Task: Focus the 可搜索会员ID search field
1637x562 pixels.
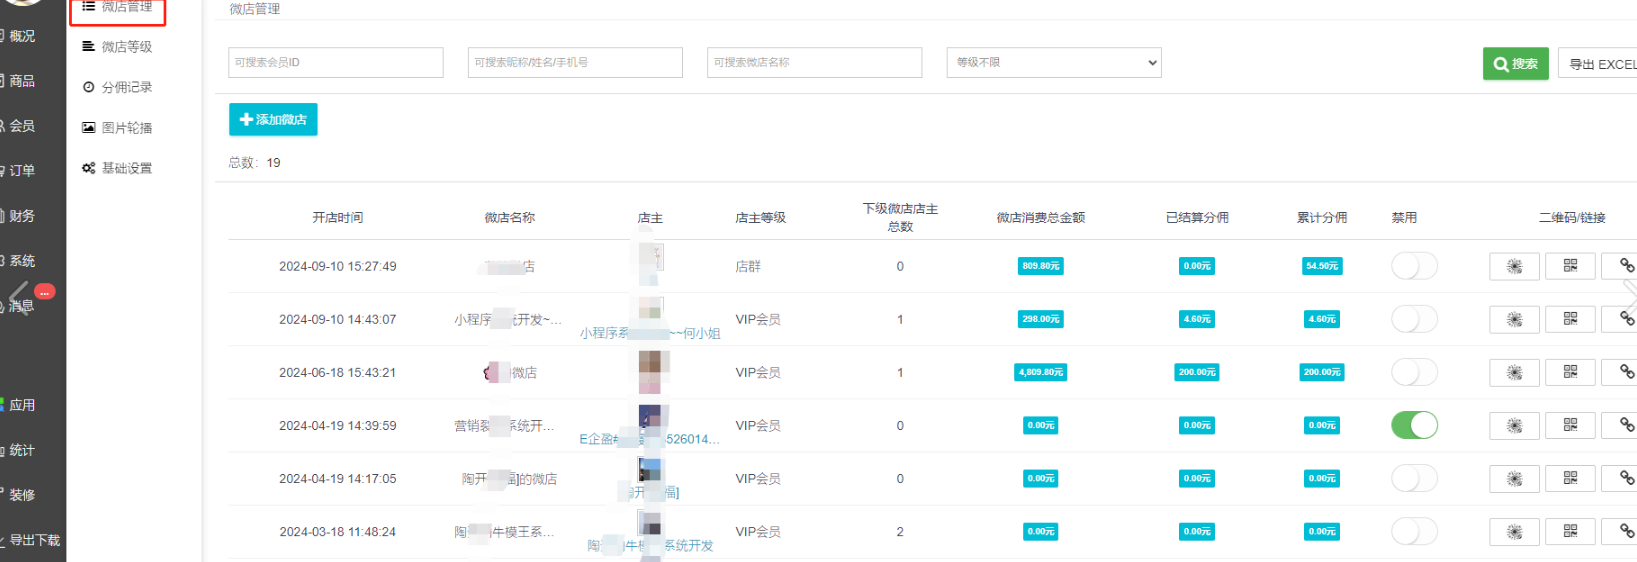Action: (335, 62)
